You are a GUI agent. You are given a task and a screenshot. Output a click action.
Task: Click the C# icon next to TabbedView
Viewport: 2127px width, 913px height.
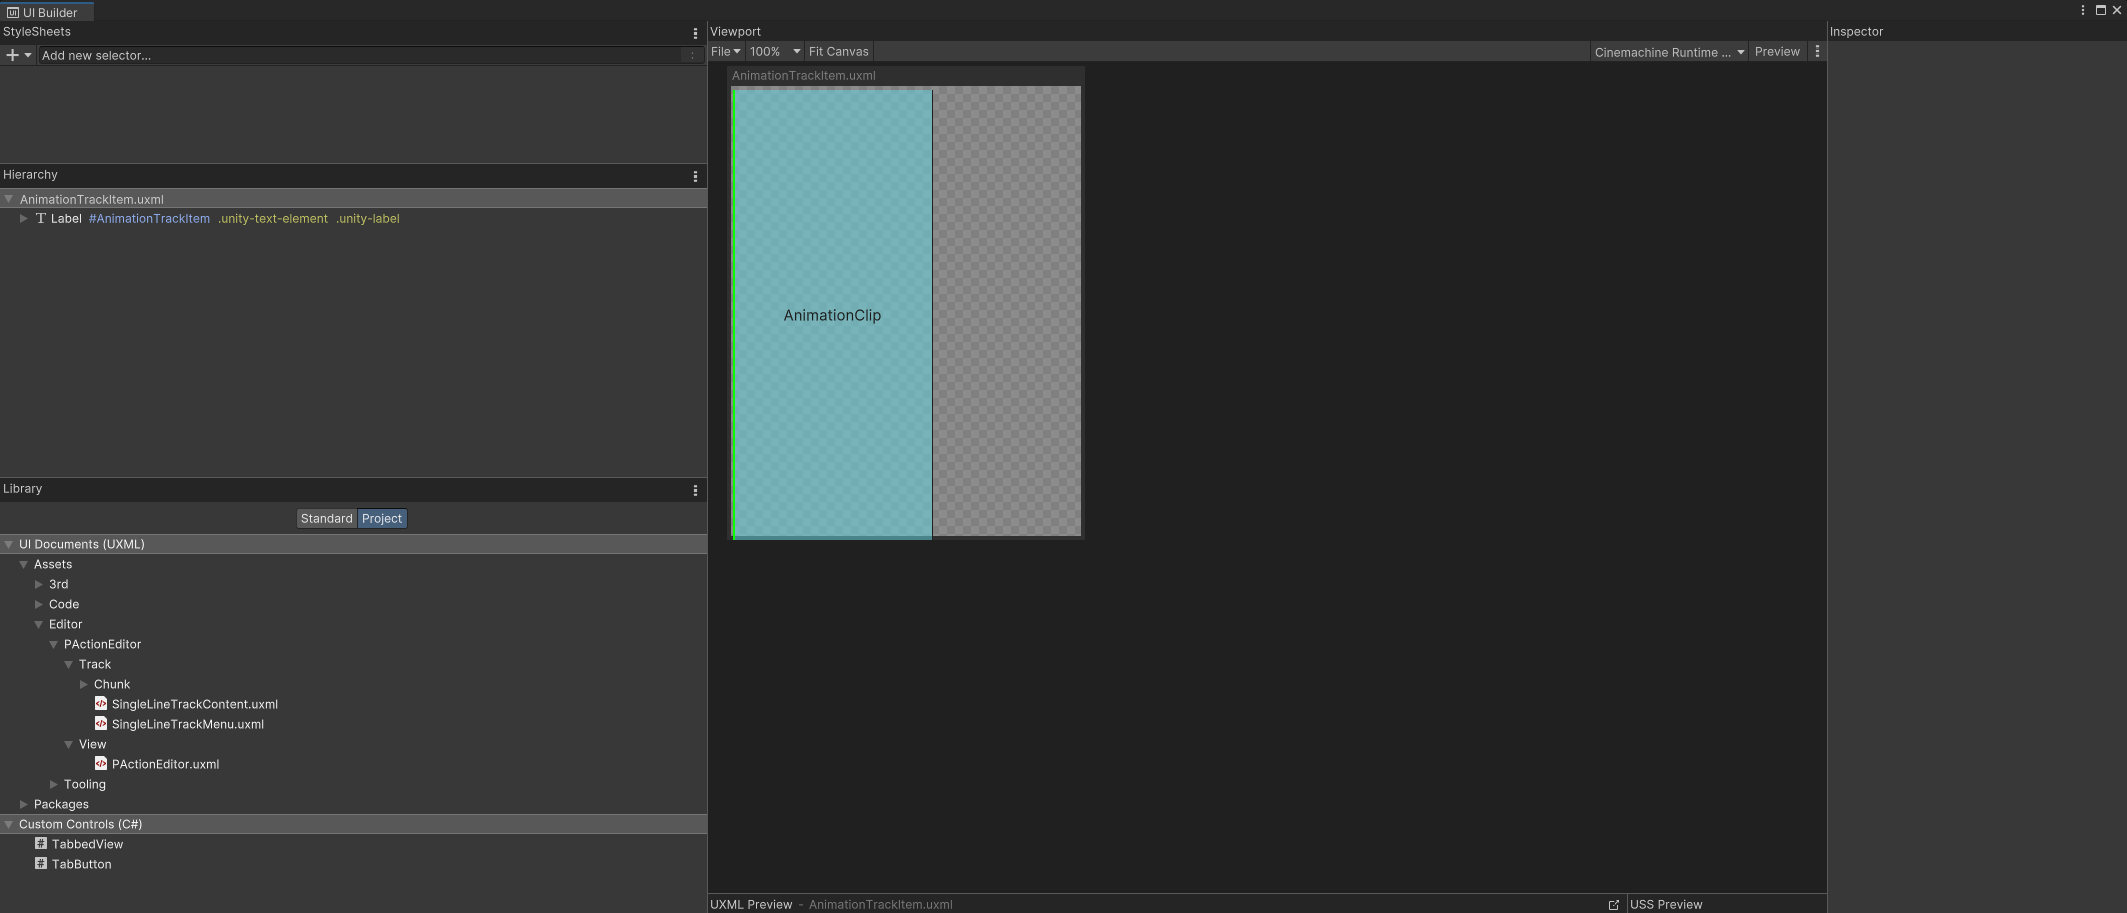pyautogui.click(x=40, y=843)
